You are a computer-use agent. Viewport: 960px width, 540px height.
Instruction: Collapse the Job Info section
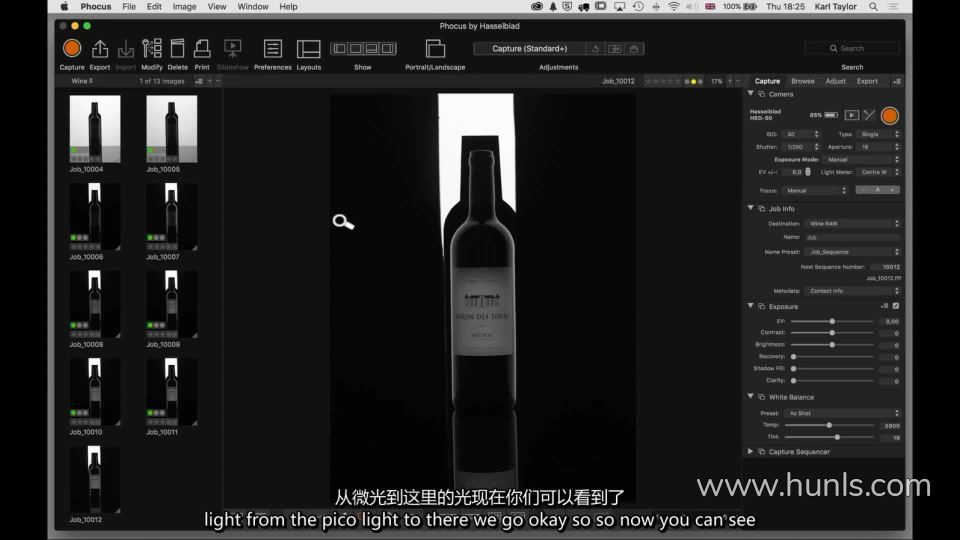pos(751,208)
